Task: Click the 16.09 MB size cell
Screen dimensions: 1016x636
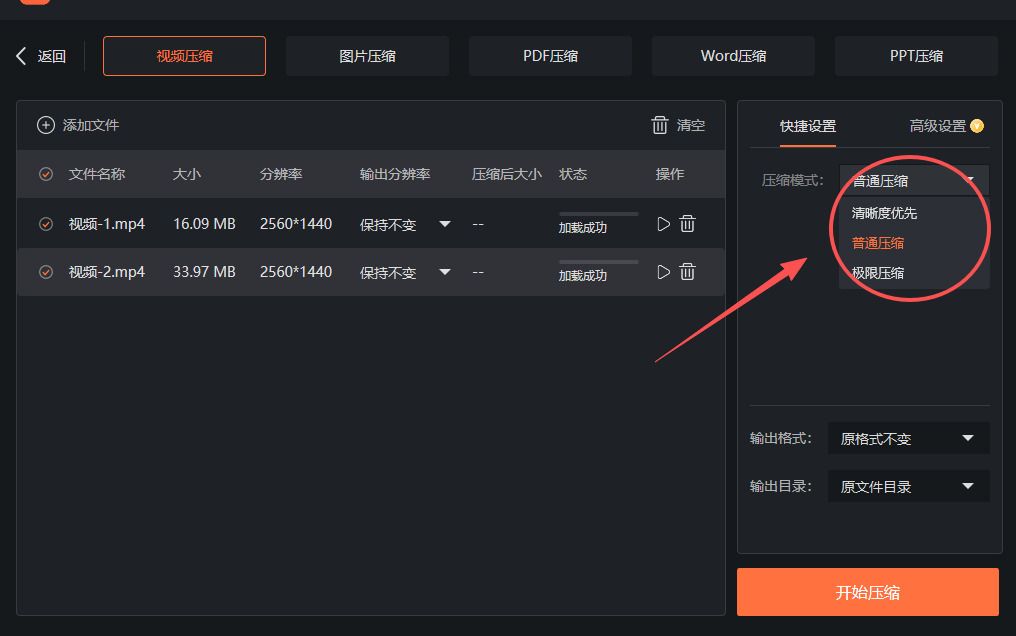Action: tap(204, 224)
